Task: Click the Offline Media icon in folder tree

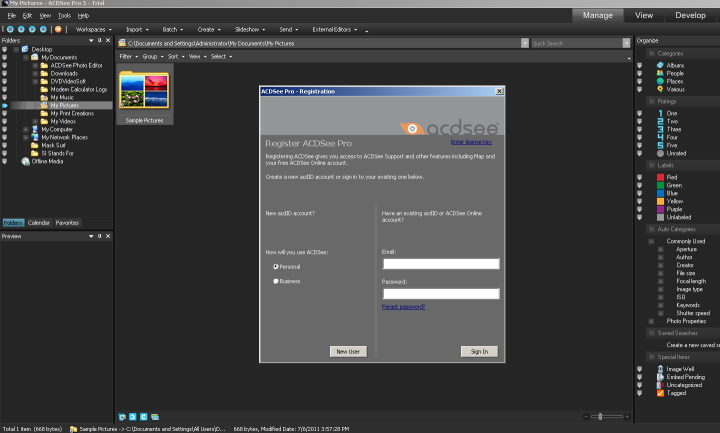Action: pos(25,160)
